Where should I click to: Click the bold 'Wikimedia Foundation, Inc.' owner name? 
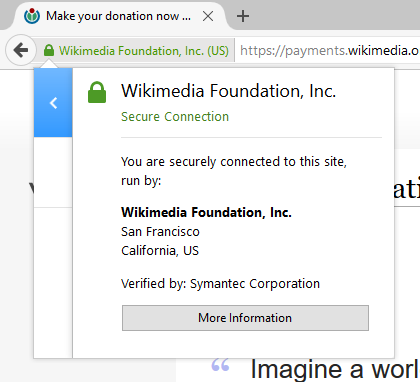click(206, 212)
